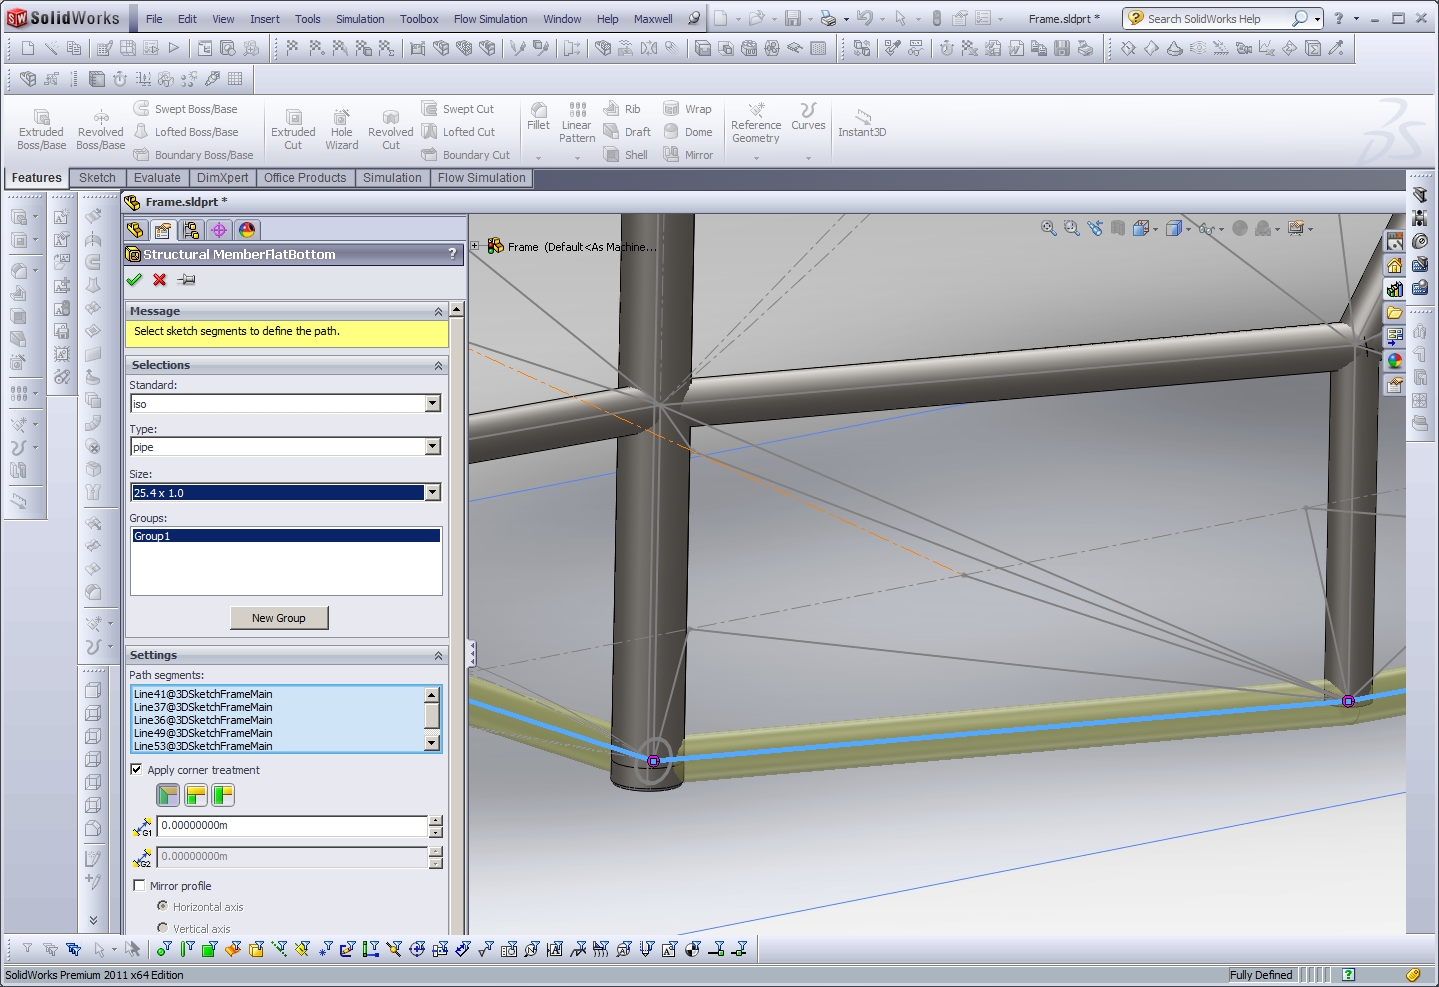Open the Type dropdown showing pipe
1439x987 pixels.
point(433,447)
